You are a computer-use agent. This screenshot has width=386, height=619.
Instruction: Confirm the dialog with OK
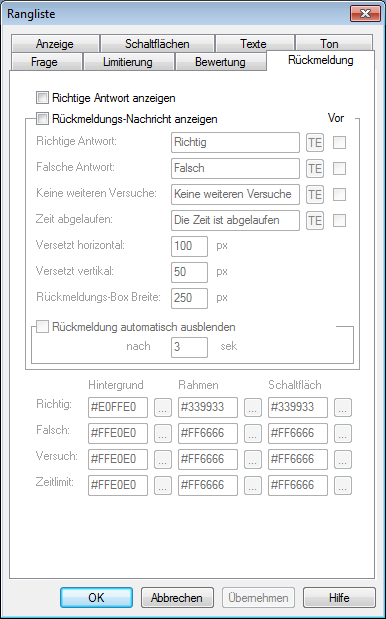(96, 597)
